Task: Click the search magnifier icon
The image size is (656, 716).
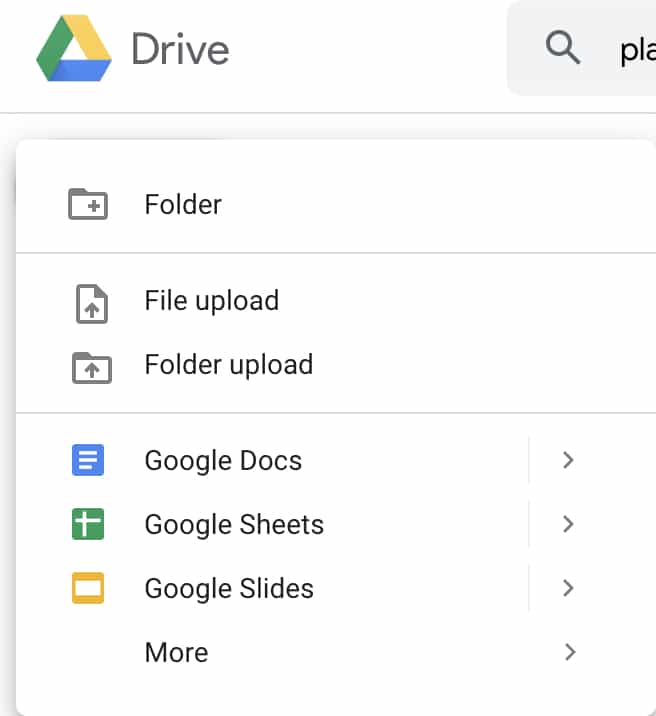Action: pos(562,47)
